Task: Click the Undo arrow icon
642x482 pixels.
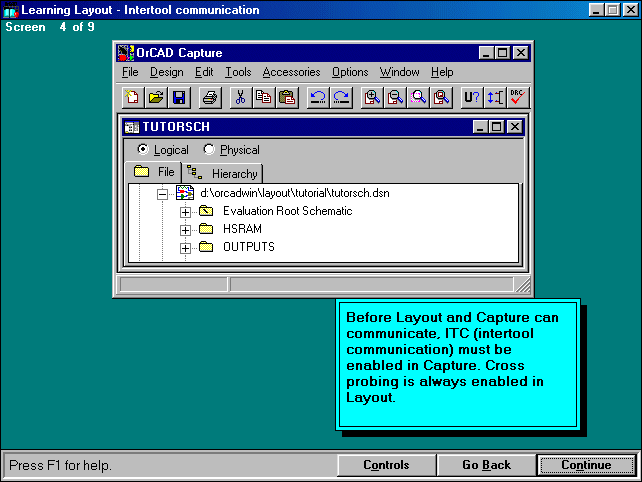Action: (317, 97)
